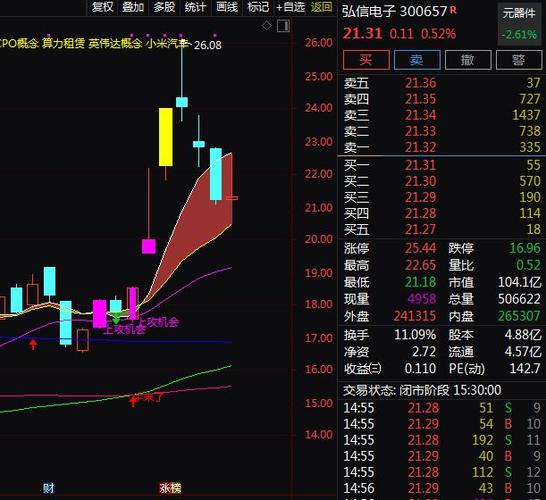Click the 26.08 high price label
546x500 pixels.
[208, 45]
